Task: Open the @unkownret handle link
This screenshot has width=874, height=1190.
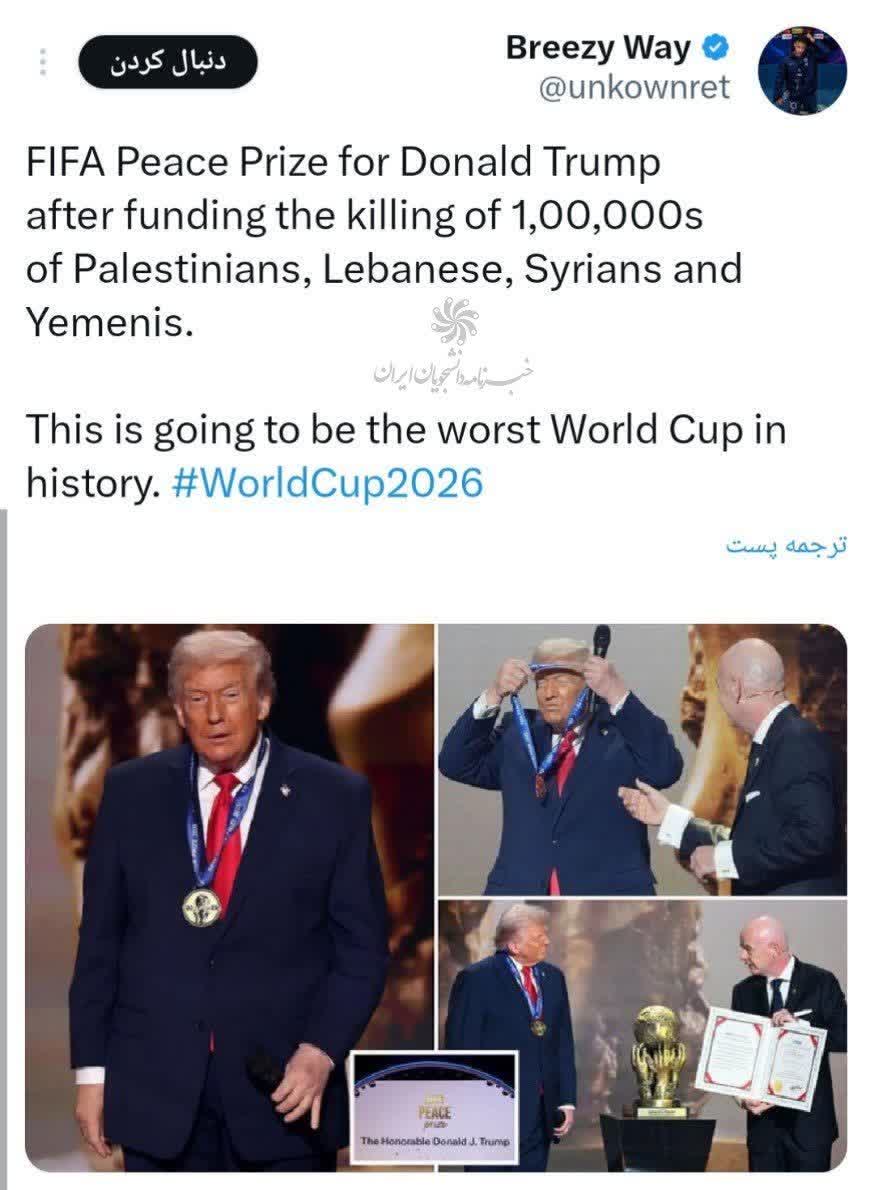Action: pyautogui.click(x=633, y=87)
